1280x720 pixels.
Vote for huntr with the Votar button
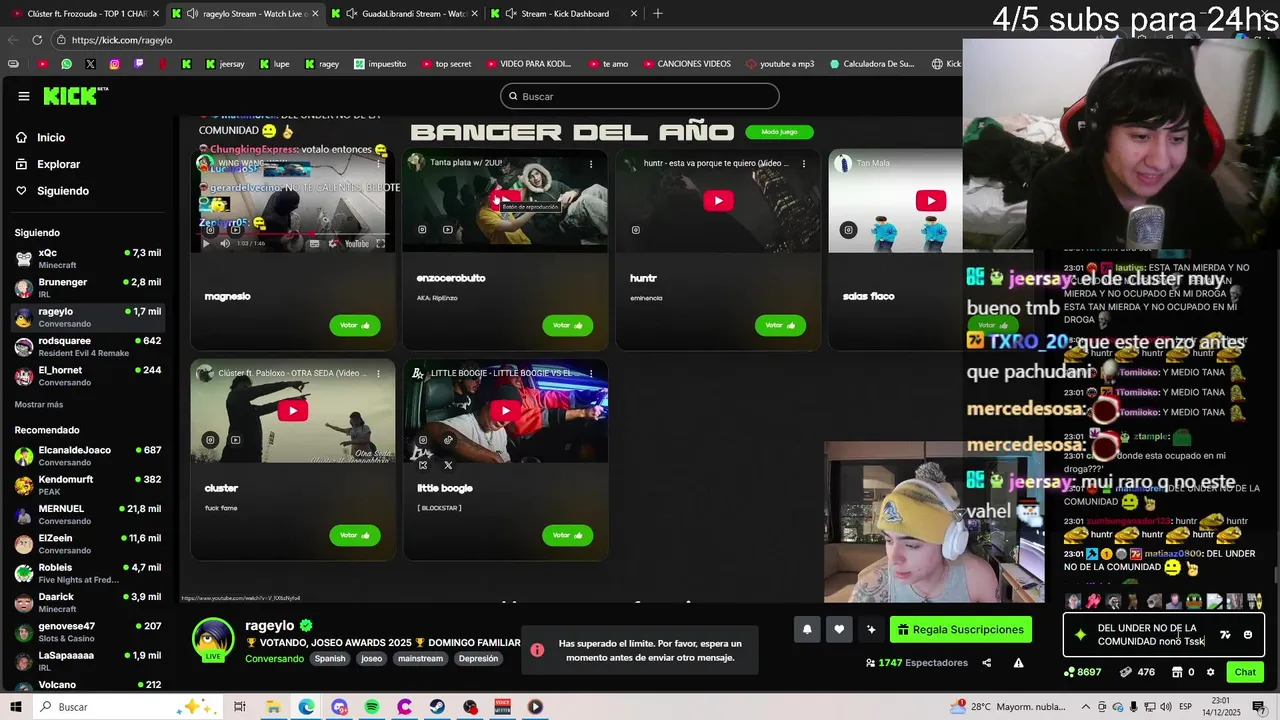click(x=780, y=325)
